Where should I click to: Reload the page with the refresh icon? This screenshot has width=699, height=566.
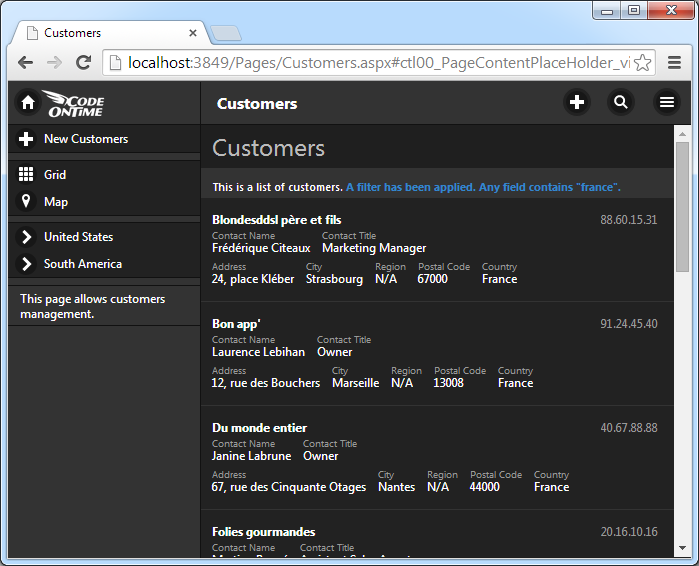click(x=84, y=63)
